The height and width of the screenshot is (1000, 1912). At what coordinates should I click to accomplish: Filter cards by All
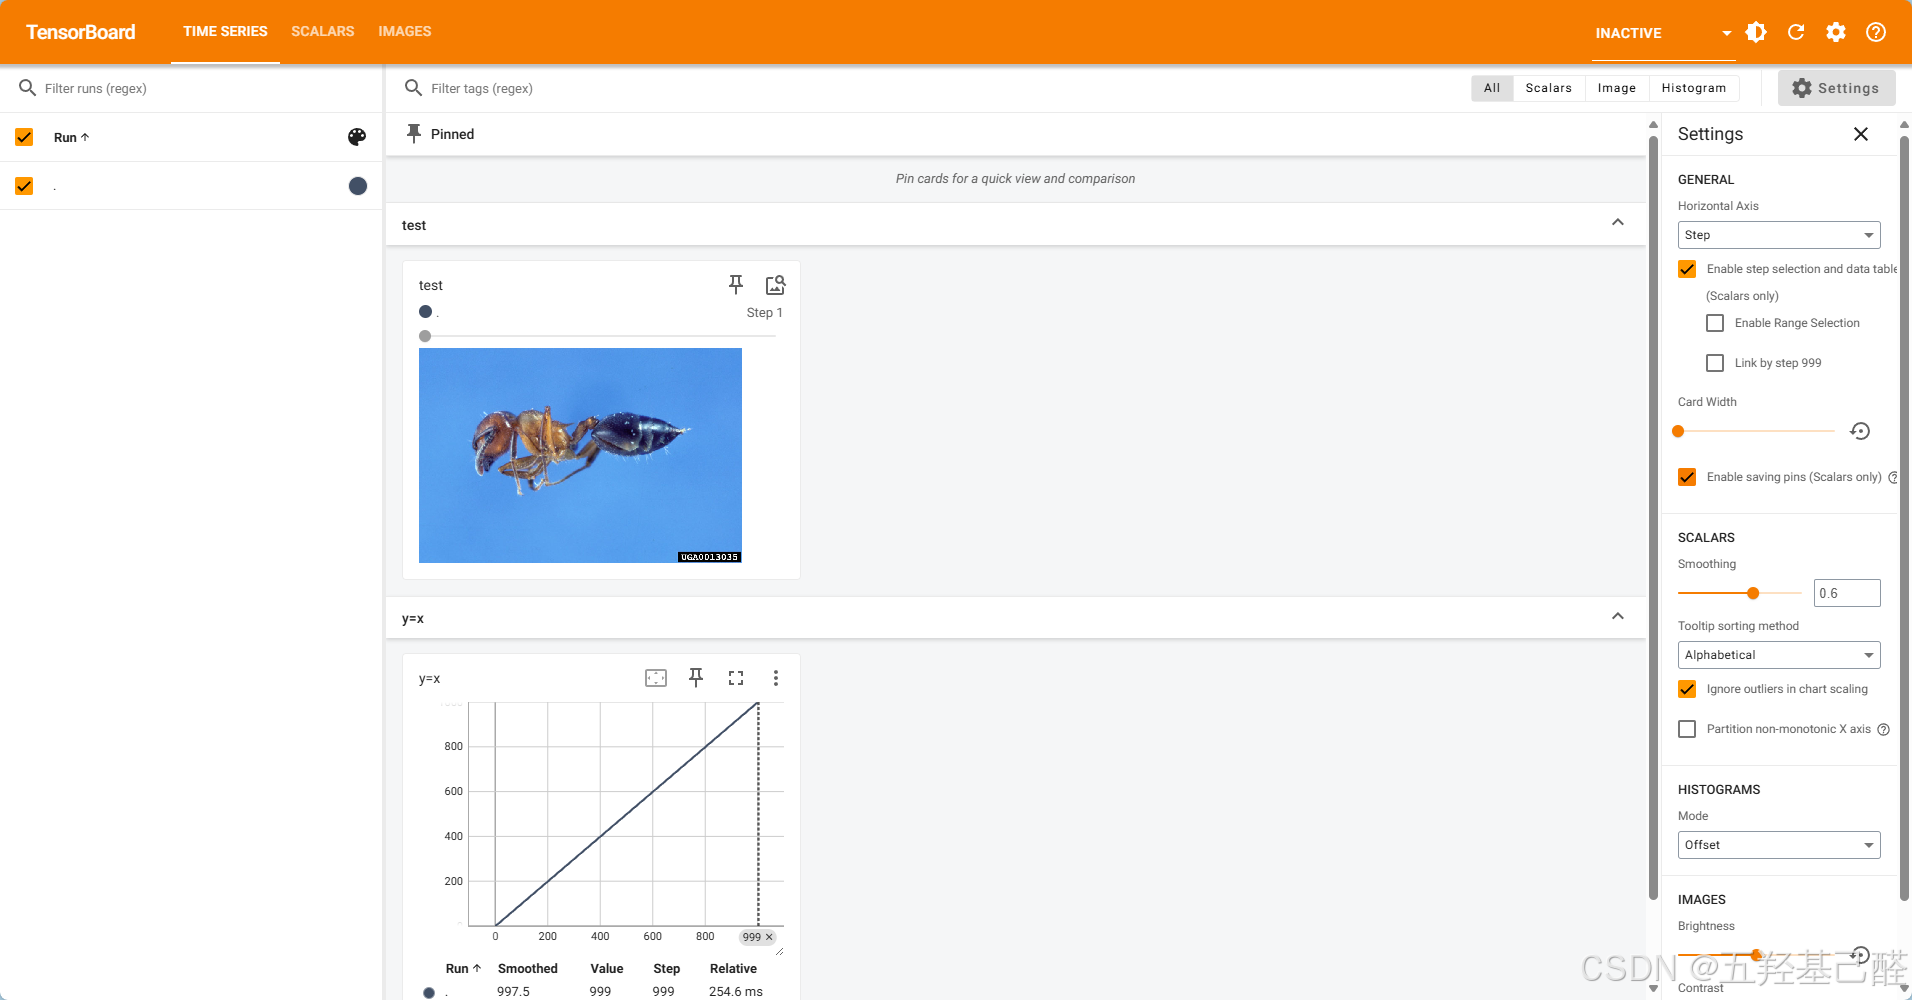pos(1492,88)
